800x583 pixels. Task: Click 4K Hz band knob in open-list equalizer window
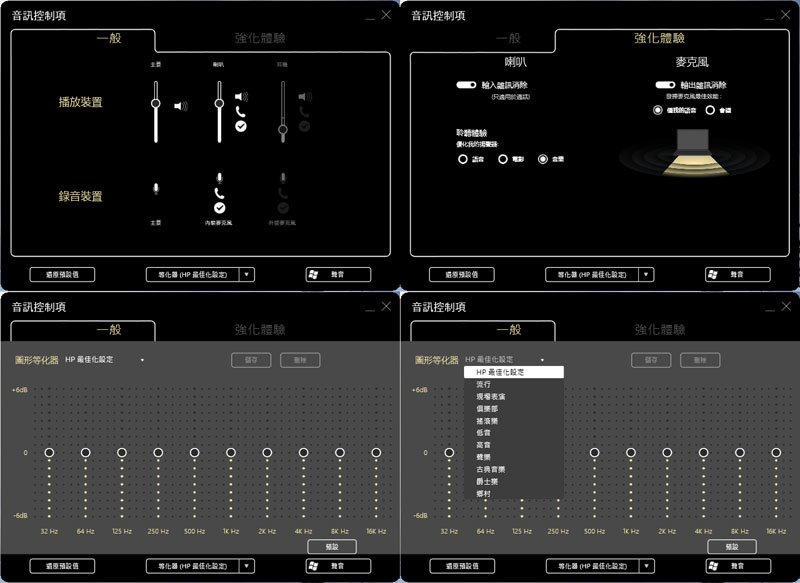coord(704,452)
